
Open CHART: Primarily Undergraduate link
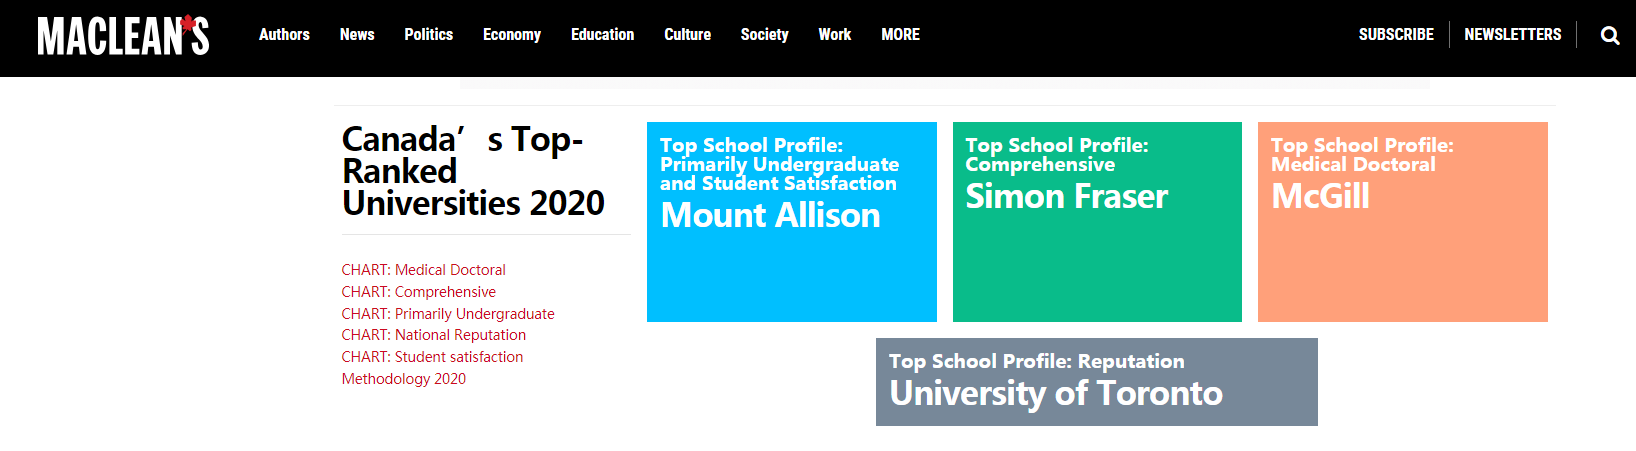pyautogui.click(x=448, y=314)
